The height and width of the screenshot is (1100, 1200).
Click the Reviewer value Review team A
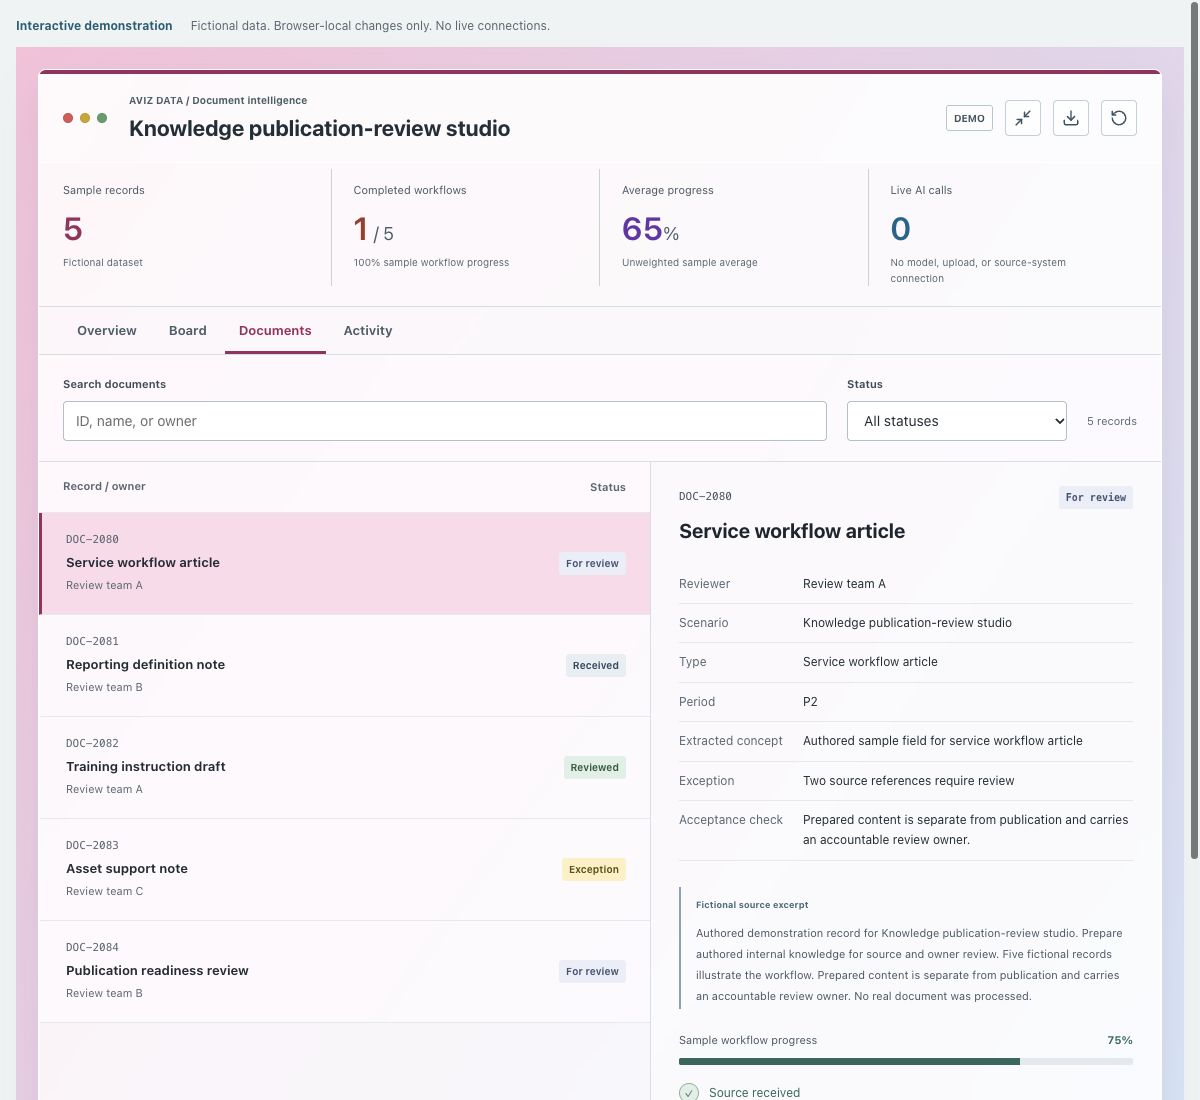(844, 584)
